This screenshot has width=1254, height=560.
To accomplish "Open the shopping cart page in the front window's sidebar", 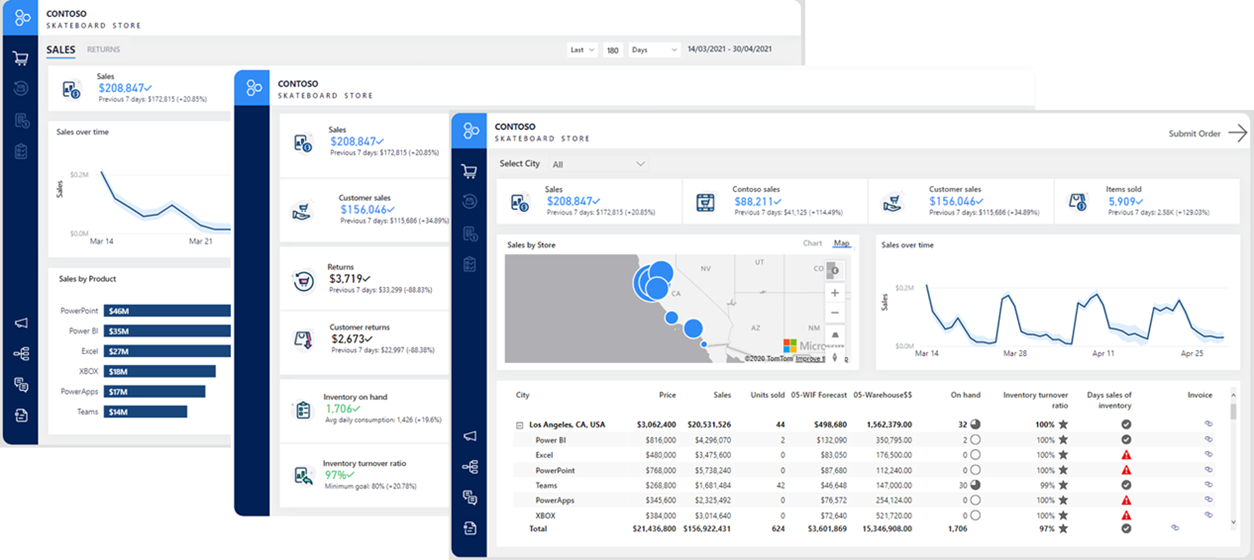I will [x=469, y=171].
